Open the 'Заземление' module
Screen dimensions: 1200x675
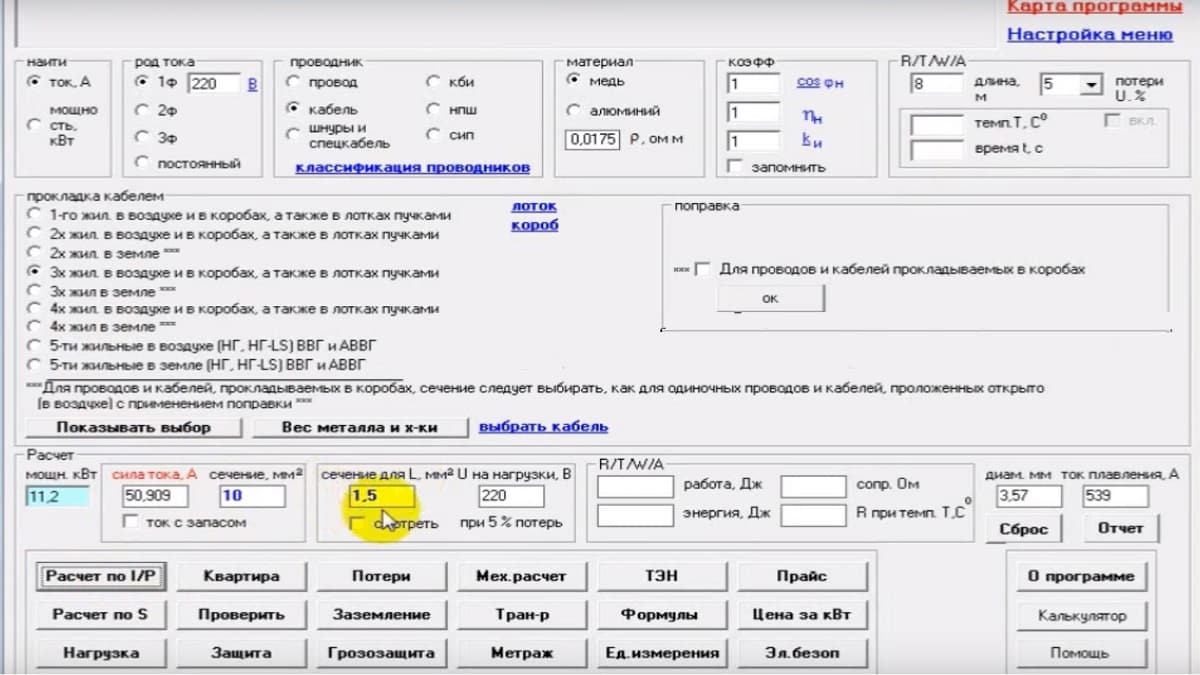381,614
